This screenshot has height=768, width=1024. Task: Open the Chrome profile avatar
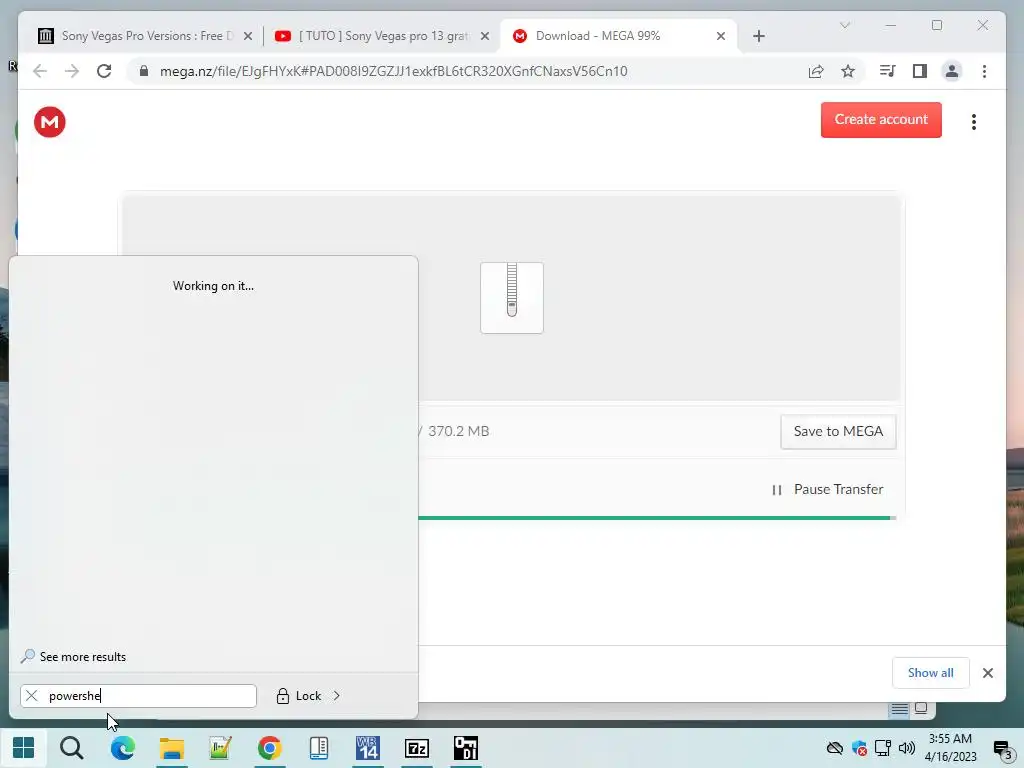(x=952, y=71)
